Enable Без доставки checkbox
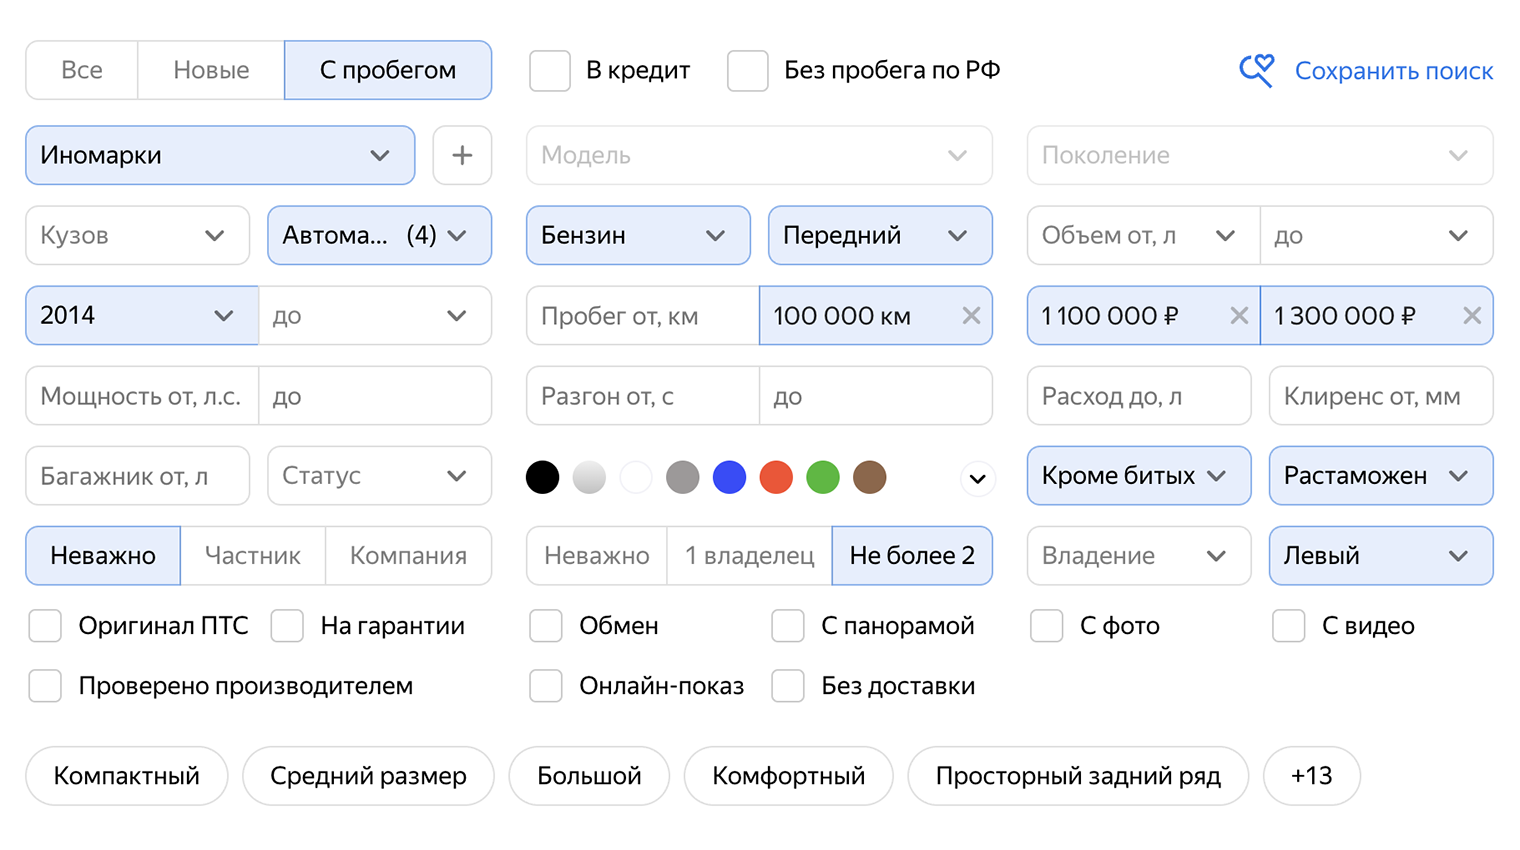Image resolution: width=1520 pixels, height=850 pixels. [x=788, y=686]
